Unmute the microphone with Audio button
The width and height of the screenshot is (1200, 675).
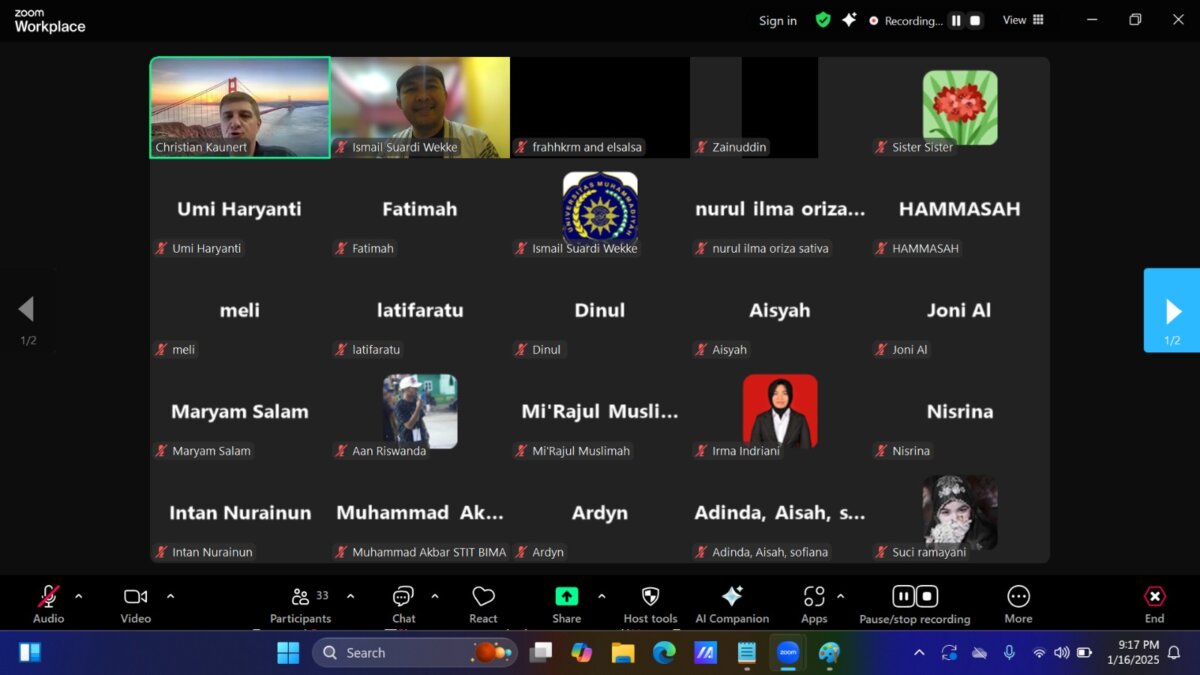[x=48, y=604]
